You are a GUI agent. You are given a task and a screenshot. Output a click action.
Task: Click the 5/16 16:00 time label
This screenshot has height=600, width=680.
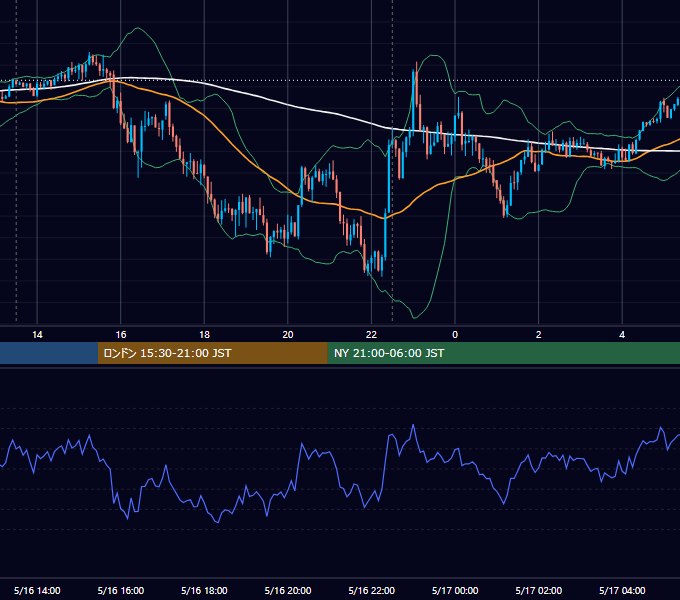(x=121, y=590)
